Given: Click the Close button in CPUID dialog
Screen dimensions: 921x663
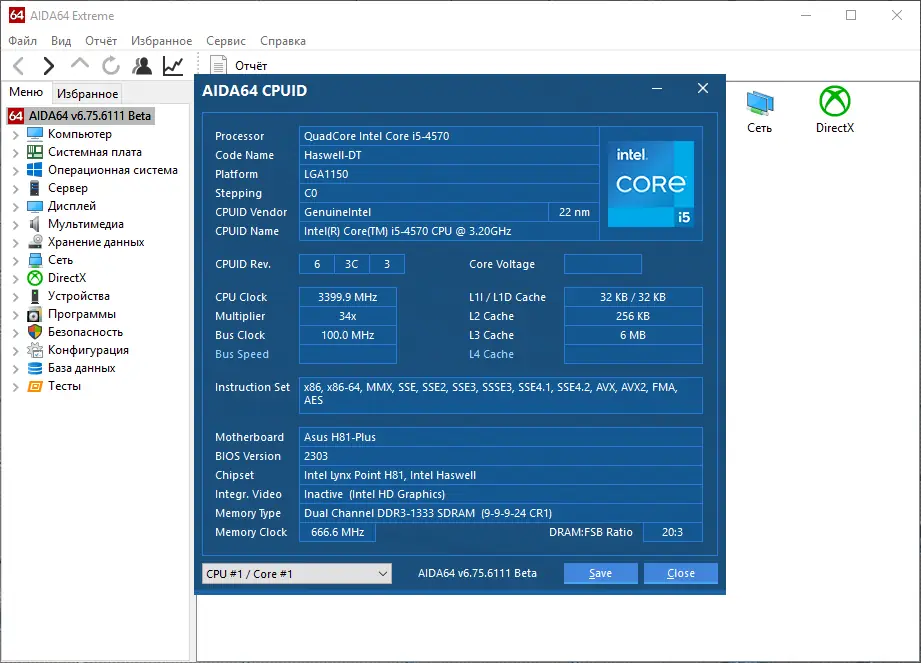Looking at the screenshot, I should tap(681, 573).
